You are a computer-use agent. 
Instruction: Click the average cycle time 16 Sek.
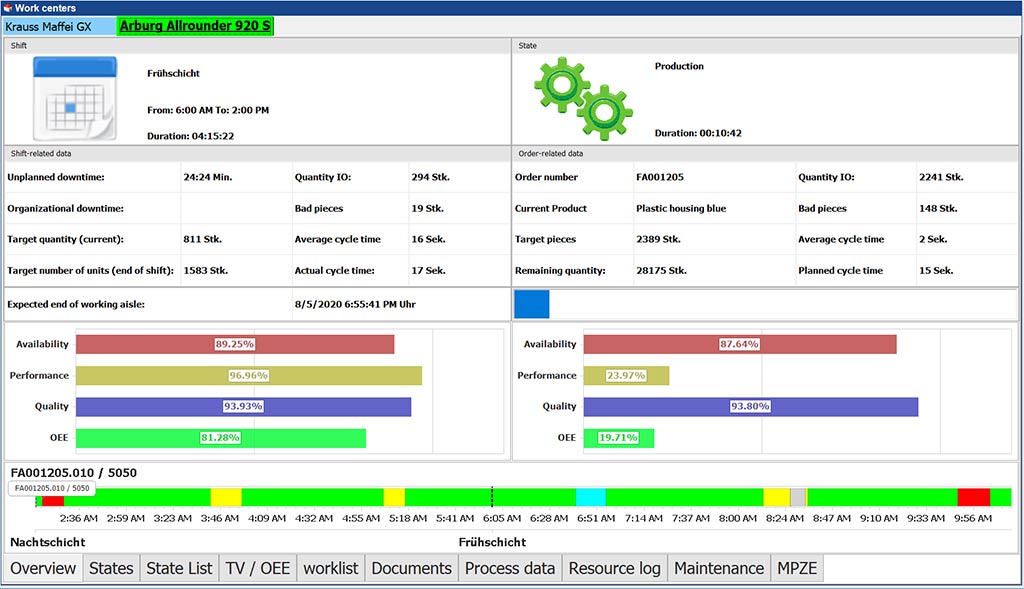[x=428, y=239]
